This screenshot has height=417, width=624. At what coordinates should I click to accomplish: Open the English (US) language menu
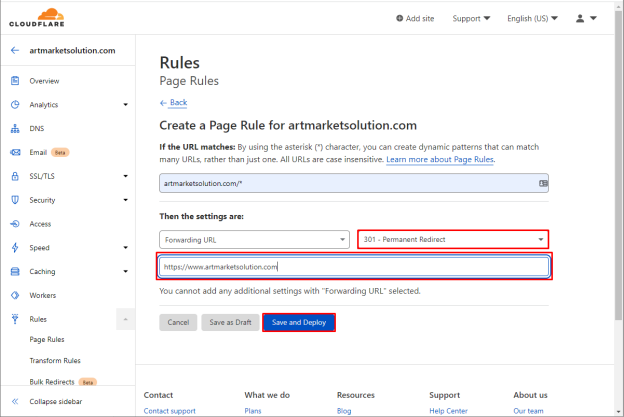(532, 18)
